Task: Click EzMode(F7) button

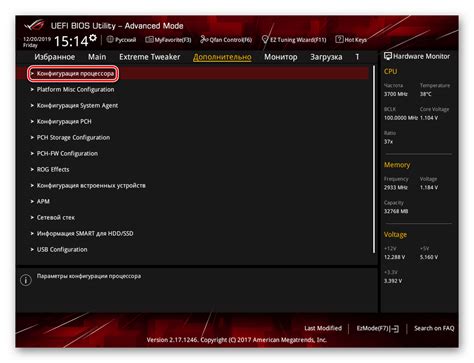Action: coord(378,328)
